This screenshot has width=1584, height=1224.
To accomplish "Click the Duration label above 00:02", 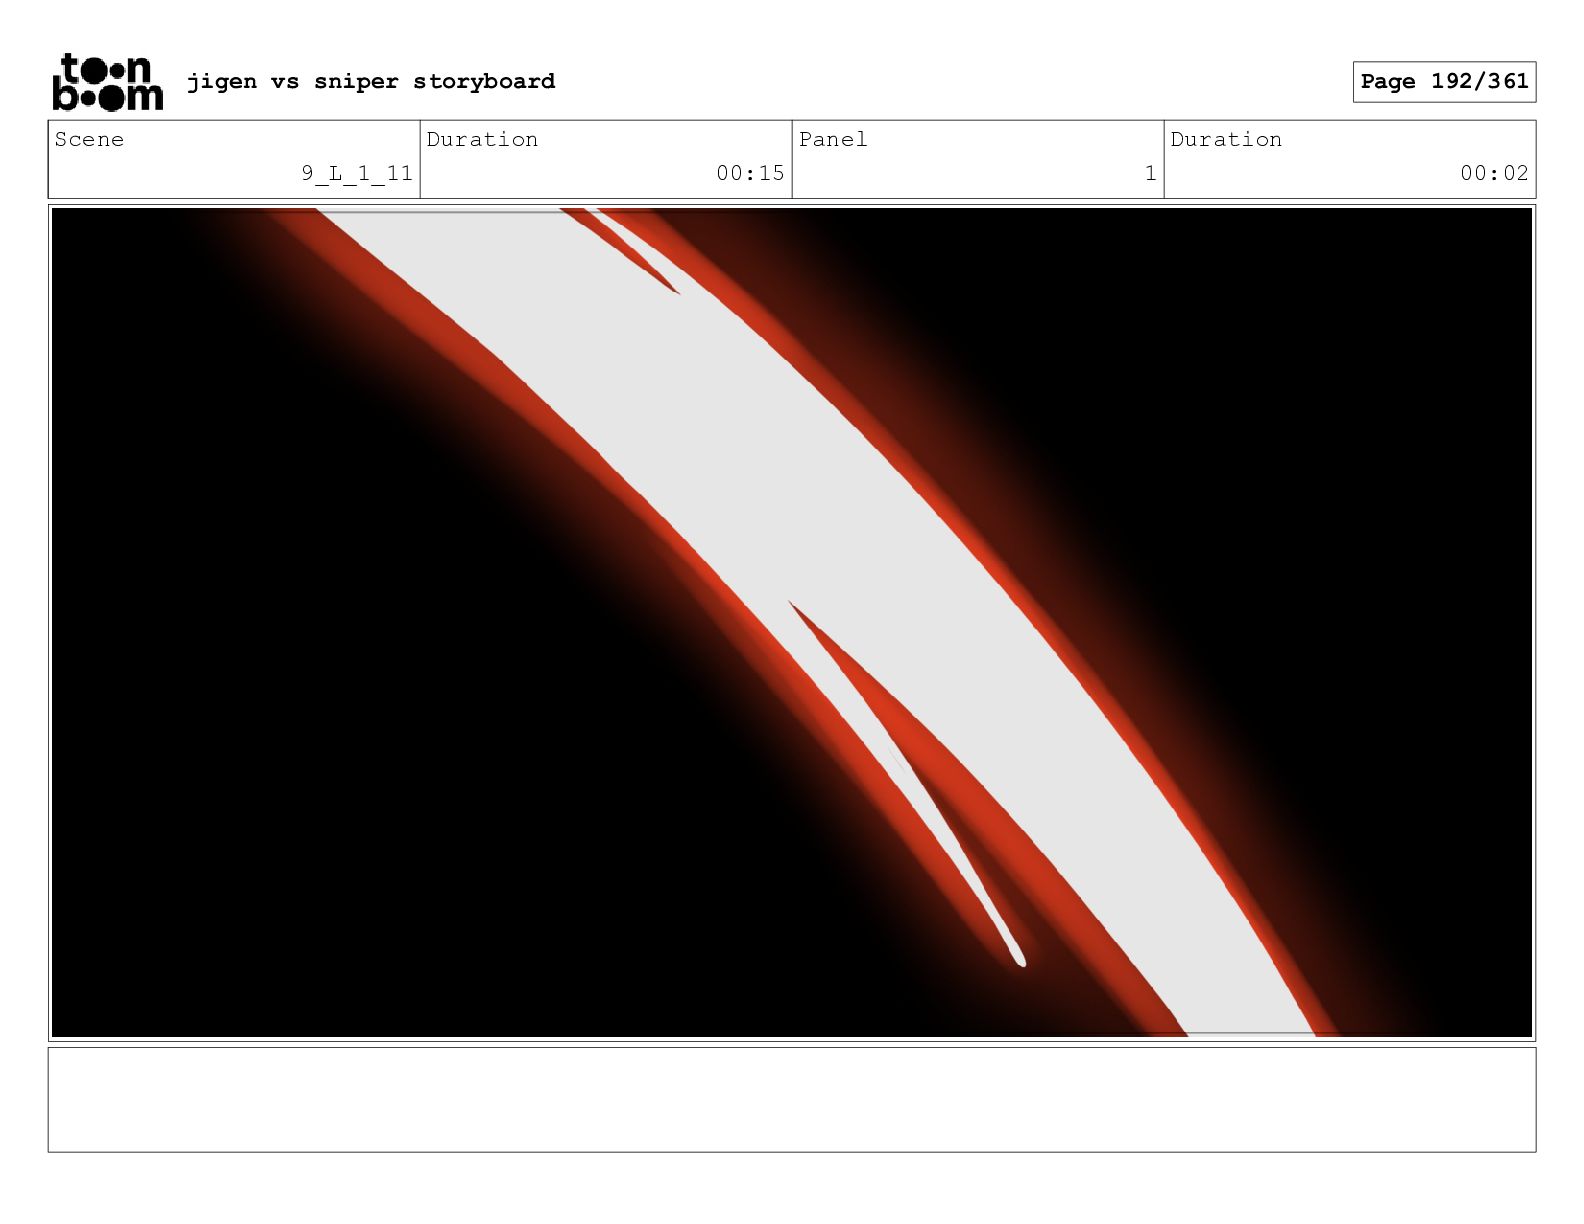I will pos(1226,139).
